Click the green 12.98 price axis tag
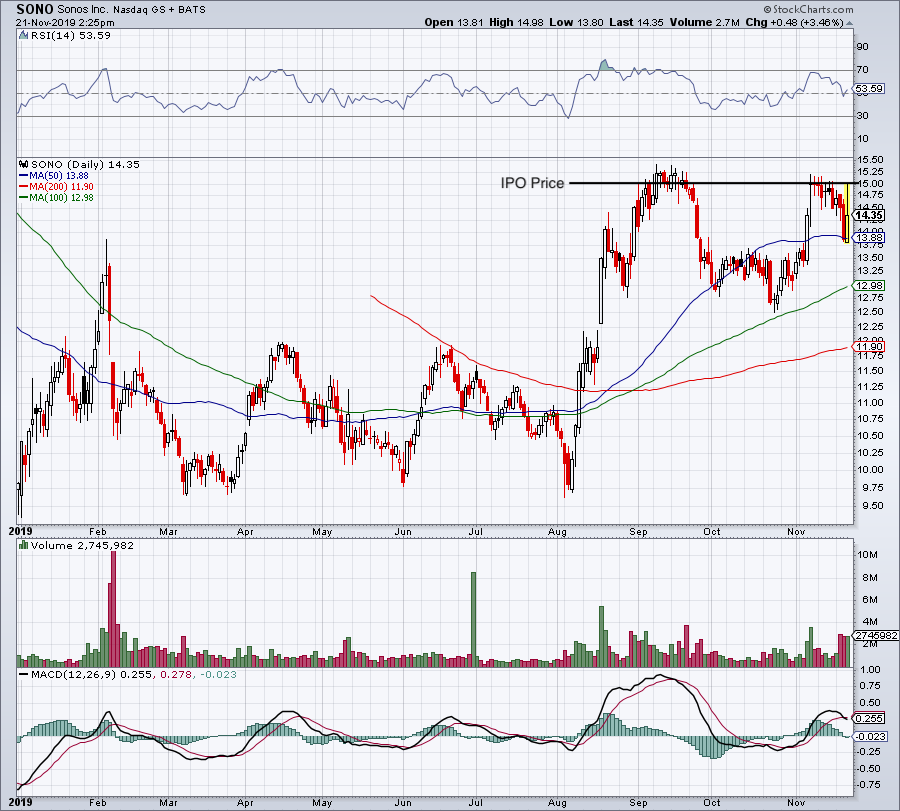The height and width of the screenshot is (811, 900). [869, 285]
